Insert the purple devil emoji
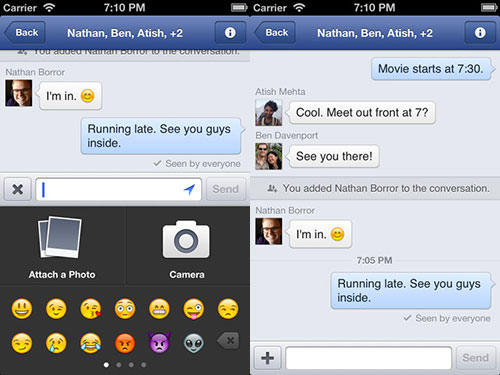This screenshot has width=500, height=375. point(159,342)
